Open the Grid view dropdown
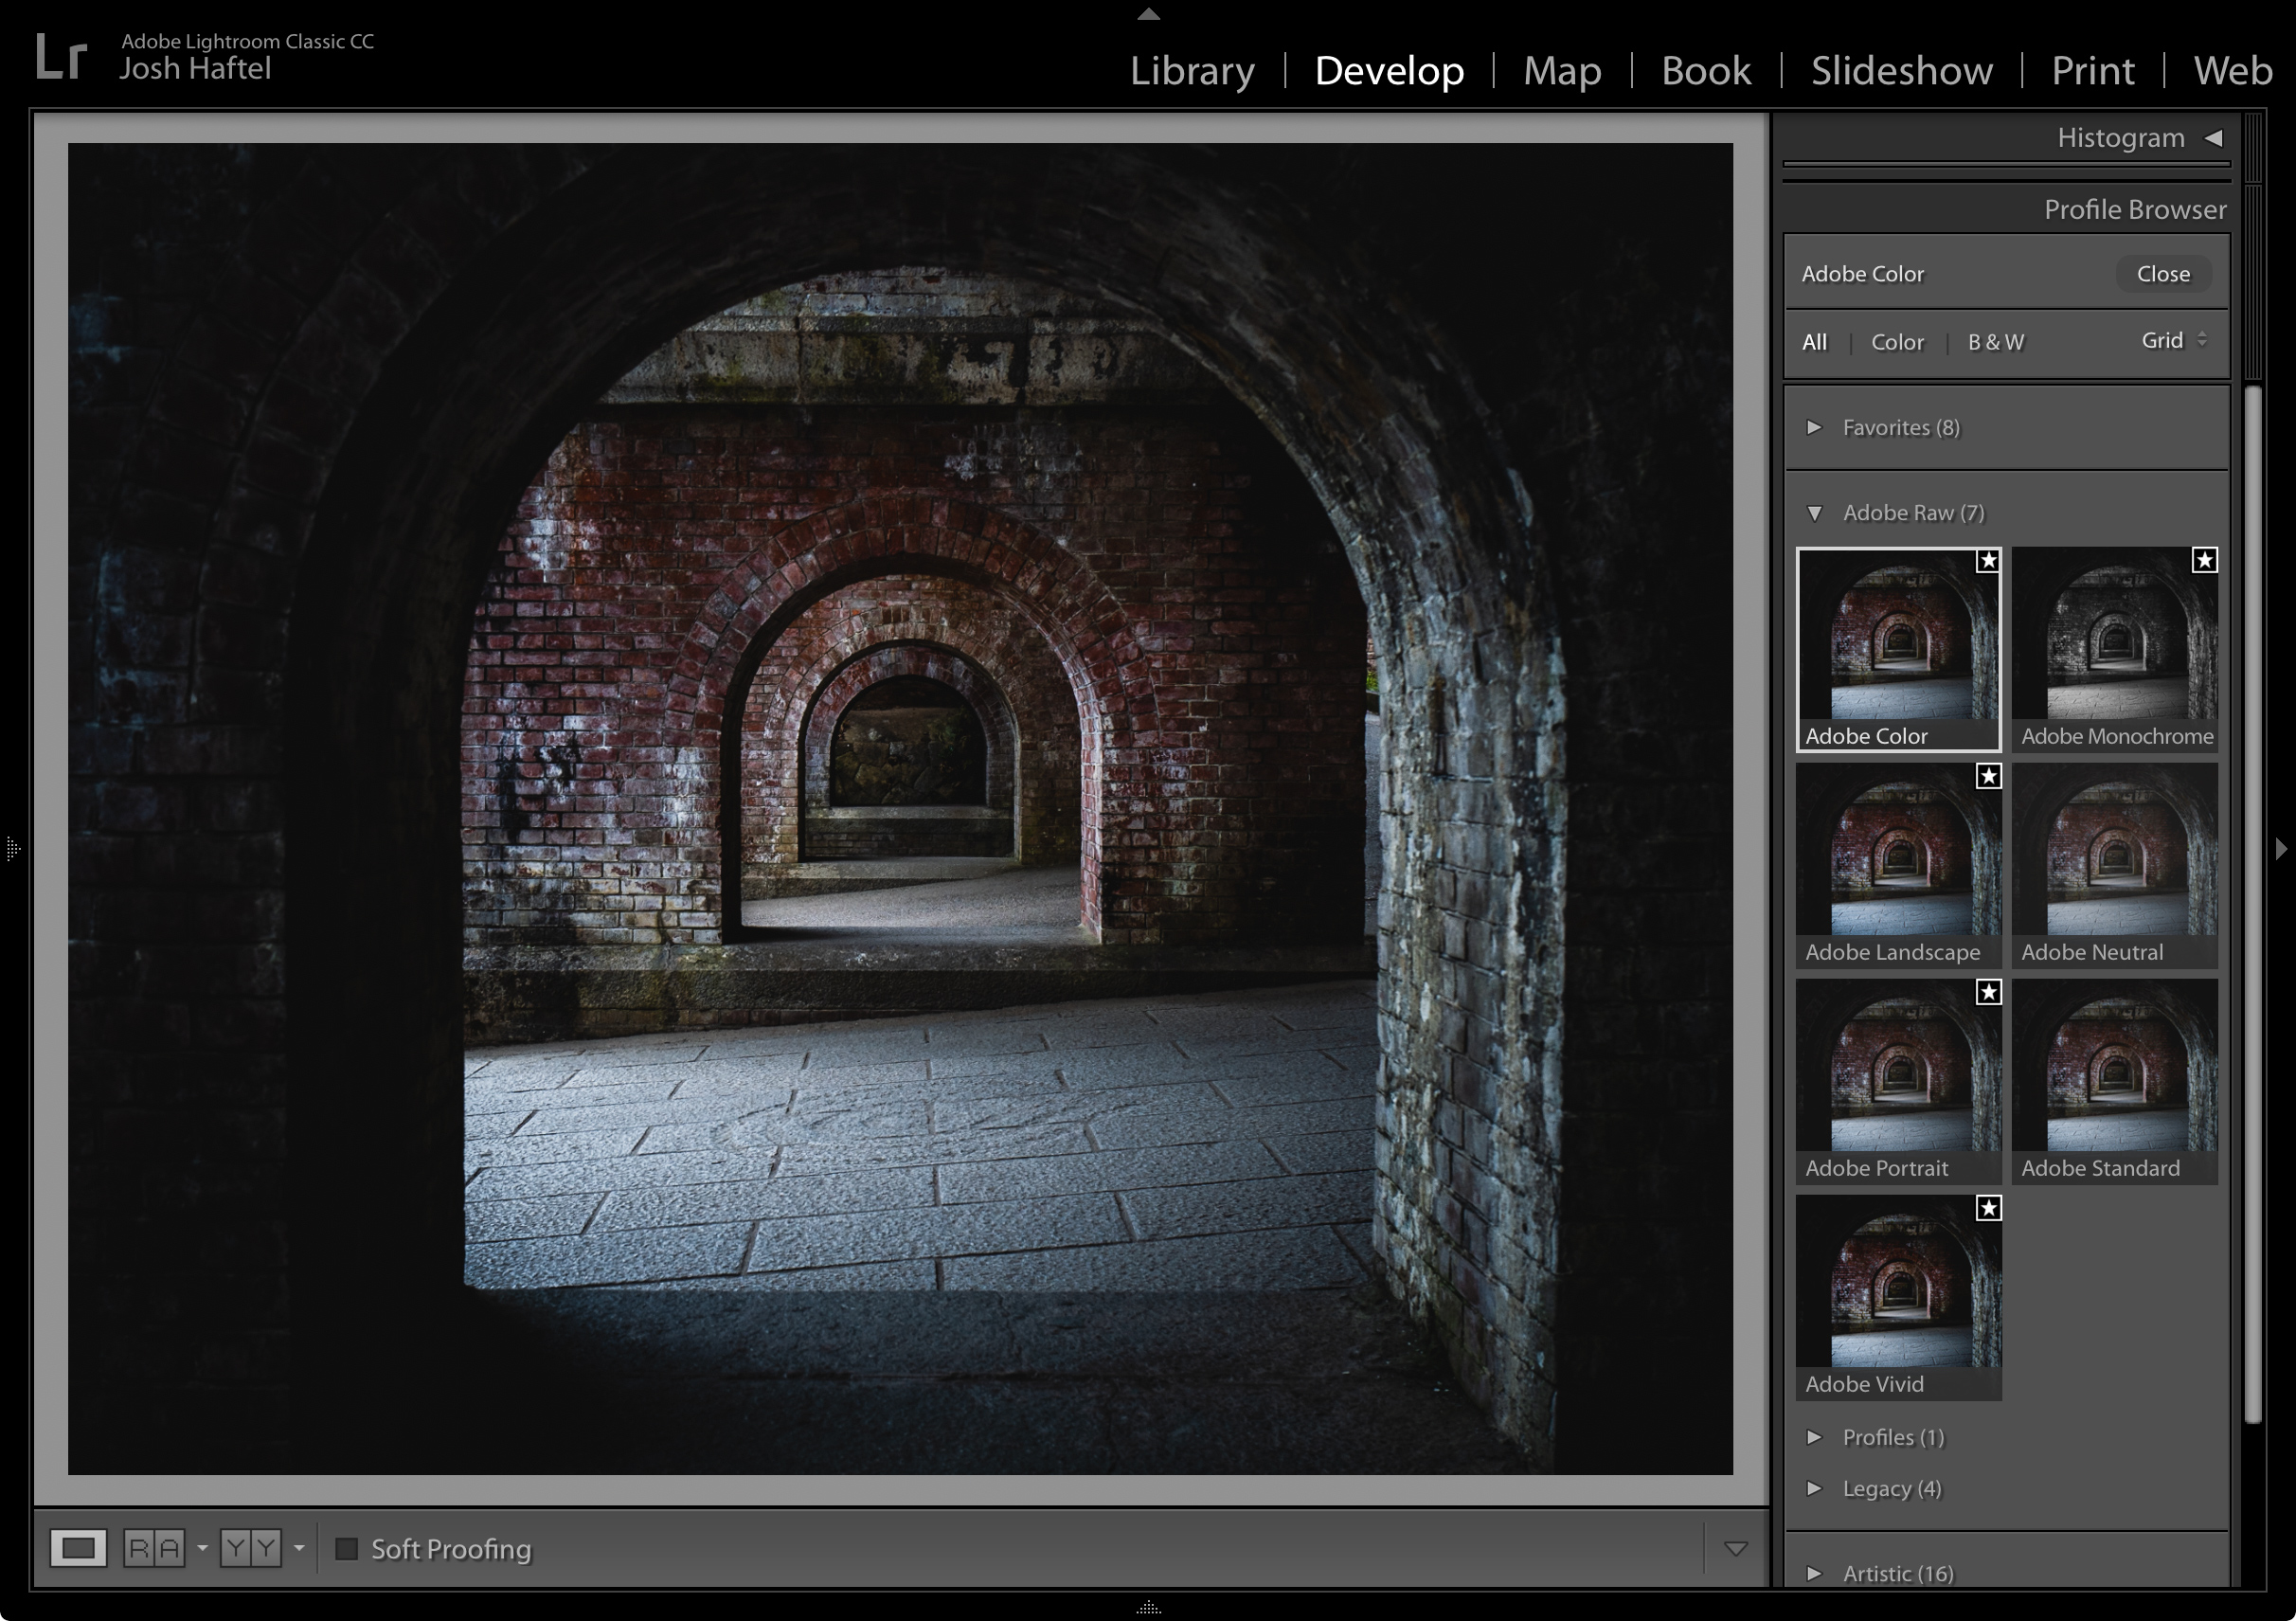This screenshot has width=2296, height=1621. pos(2172,341)
